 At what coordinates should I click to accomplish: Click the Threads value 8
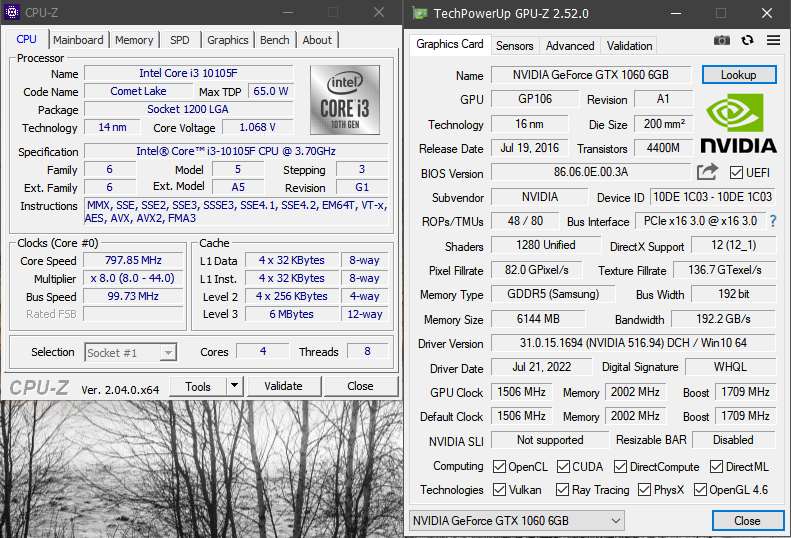point(367,351)
